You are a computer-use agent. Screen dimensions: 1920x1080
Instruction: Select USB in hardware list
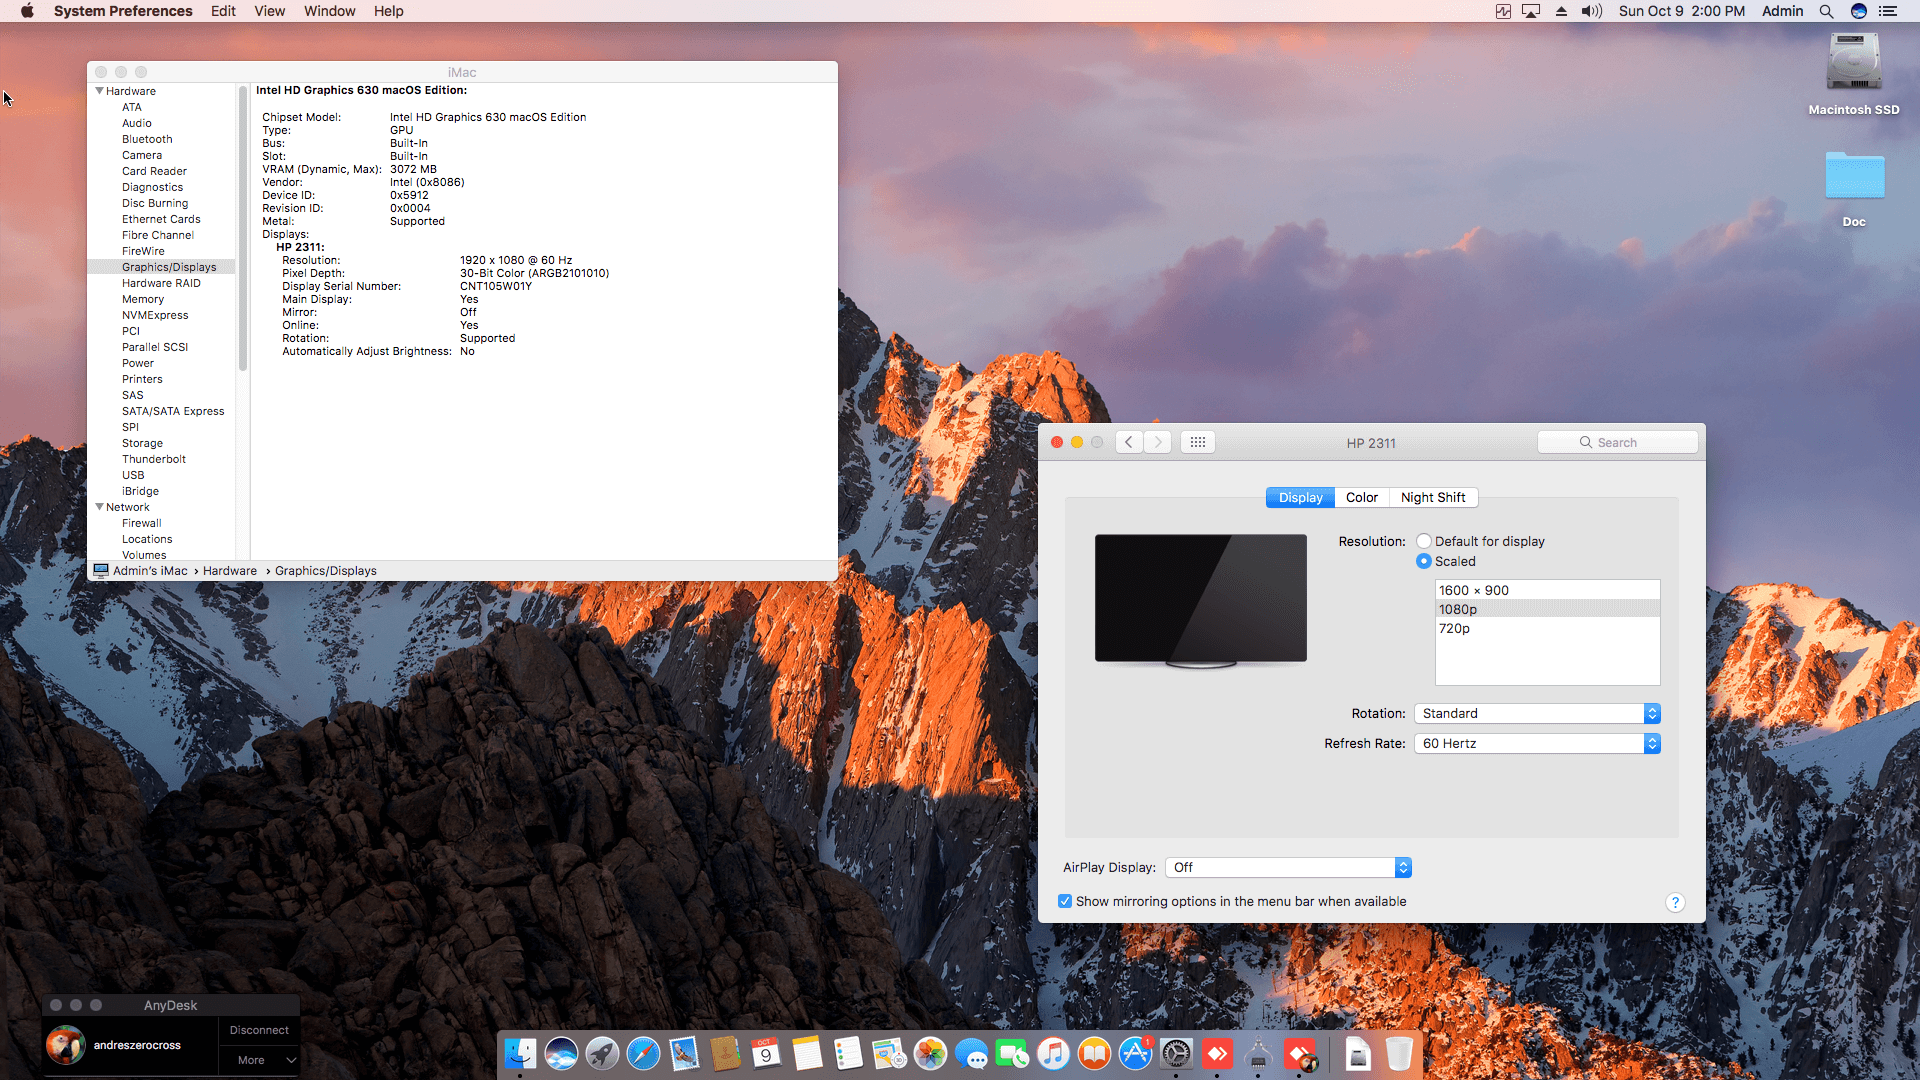click(133, 475)
